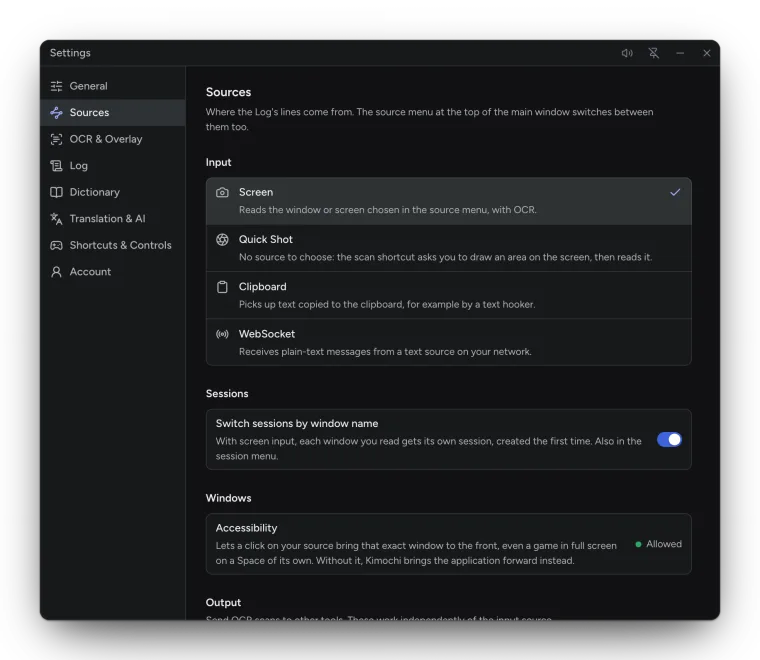
Task: Open the Dictionary settings page
Action: (113, 192)
